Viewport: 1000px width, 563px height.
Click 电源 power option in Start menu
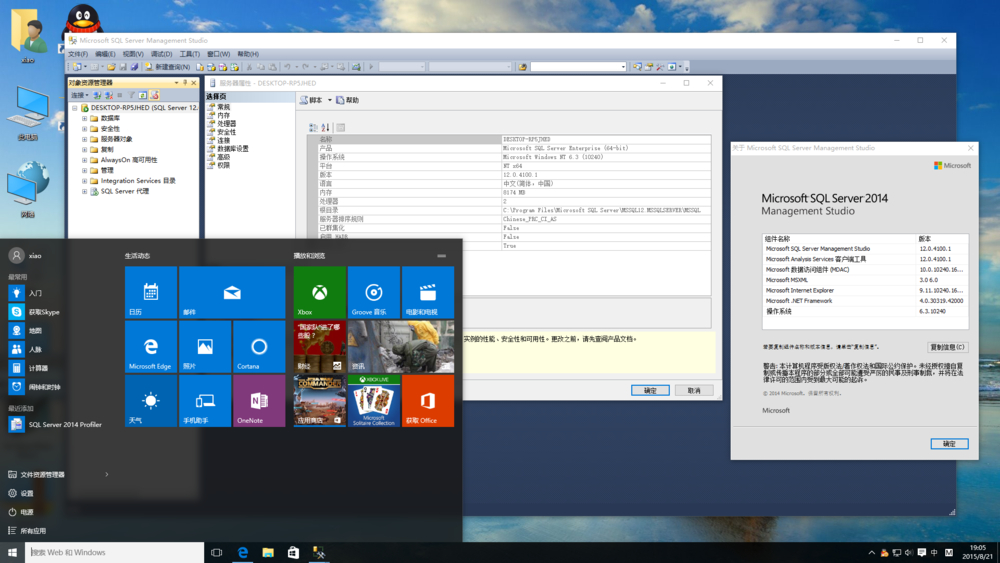21,512
